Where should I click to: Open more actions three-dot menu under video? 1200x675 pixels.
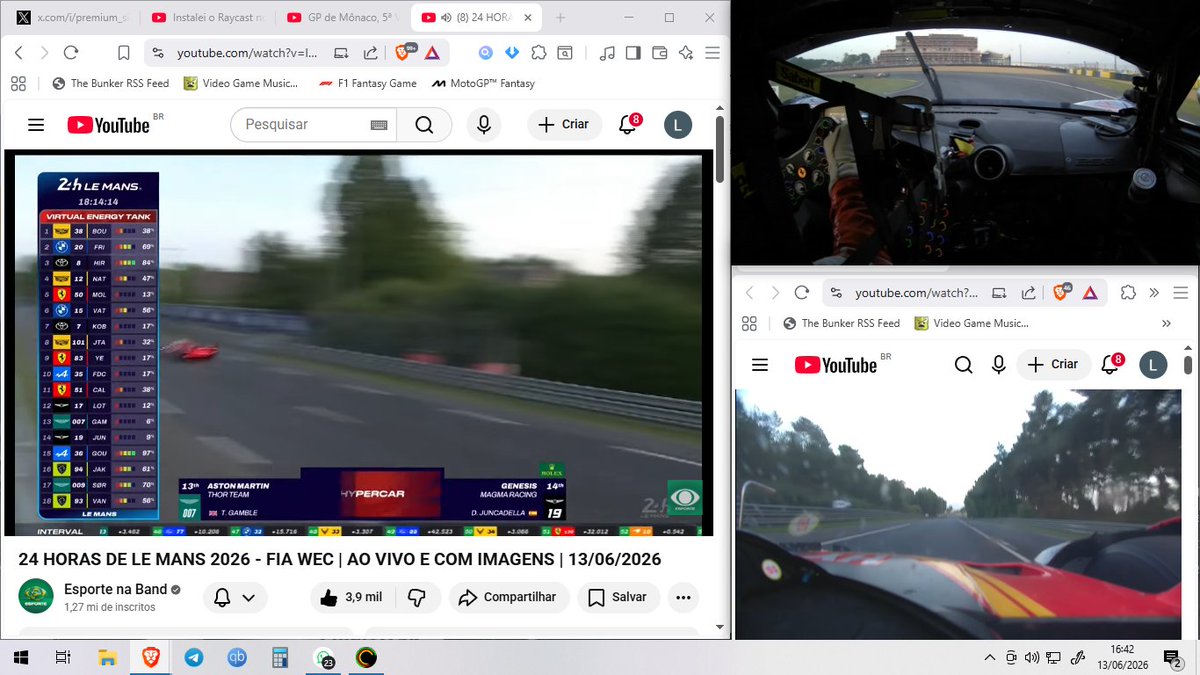tap(684, 598)
